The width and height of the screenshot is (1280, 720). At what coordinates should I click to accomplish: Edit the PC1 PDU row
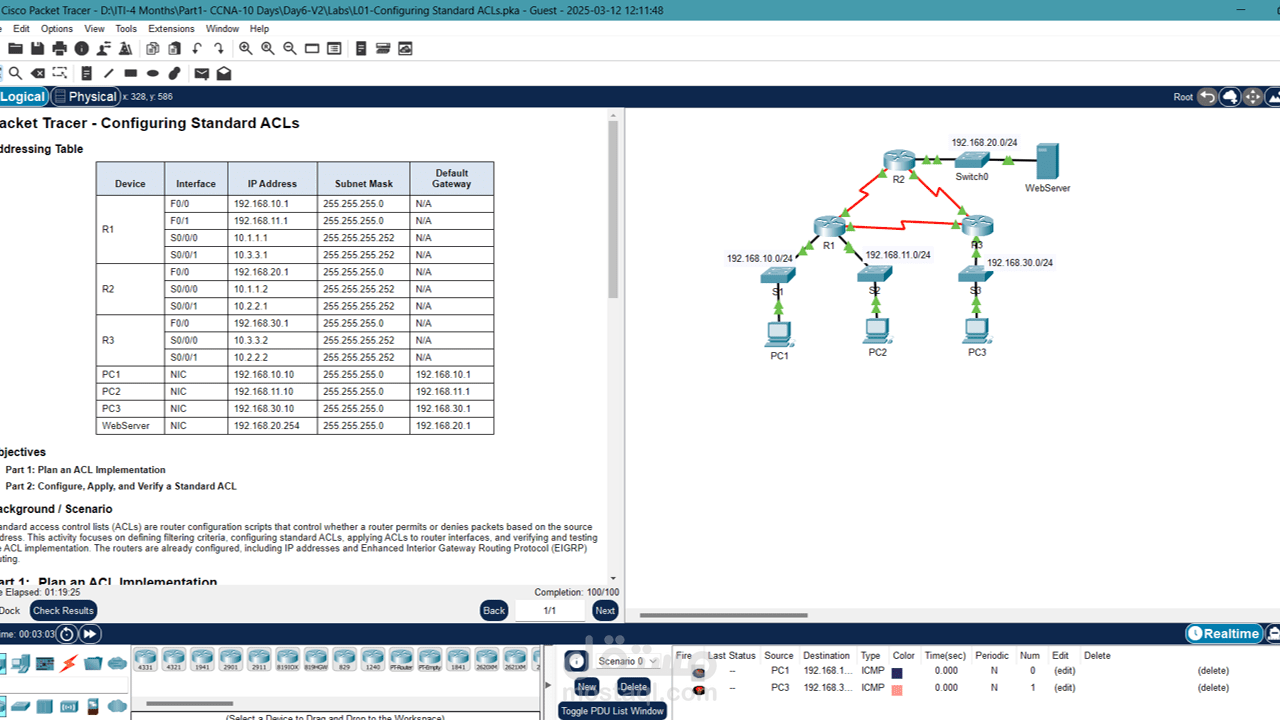coord(1064,671)
